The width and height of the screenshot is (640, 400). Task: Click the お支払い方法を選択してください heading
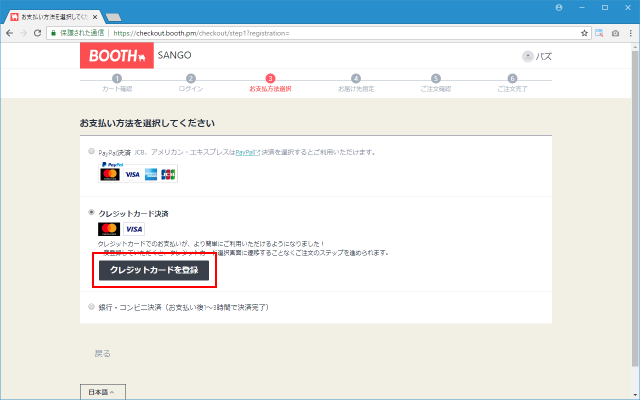147,123
